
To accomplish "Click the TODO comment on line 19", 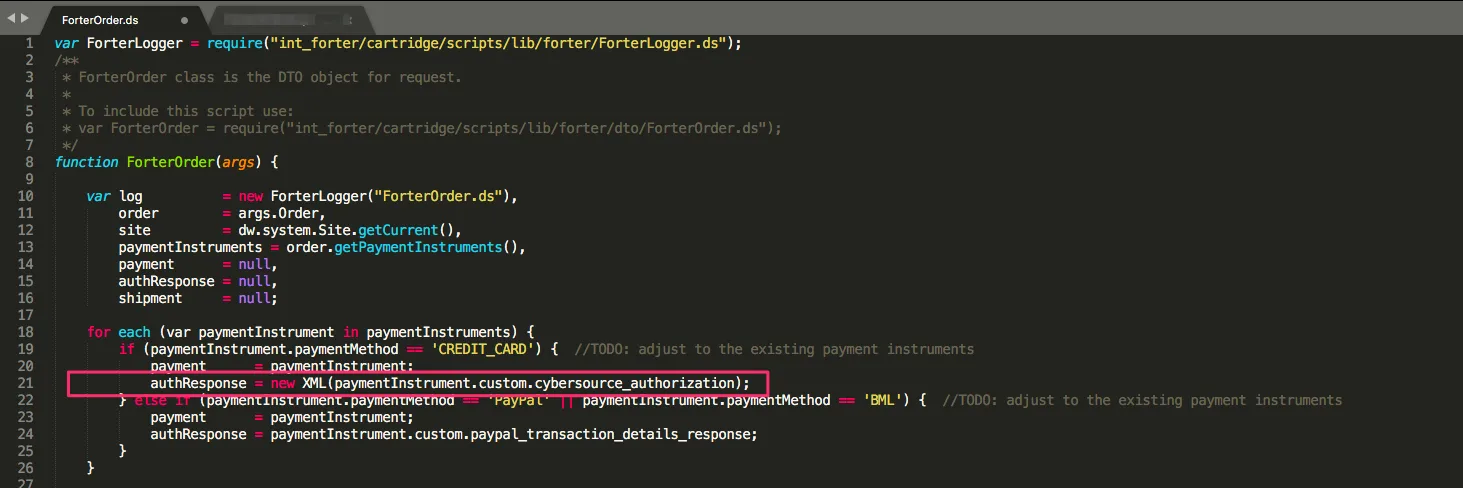I will click(x=774, y=349).
